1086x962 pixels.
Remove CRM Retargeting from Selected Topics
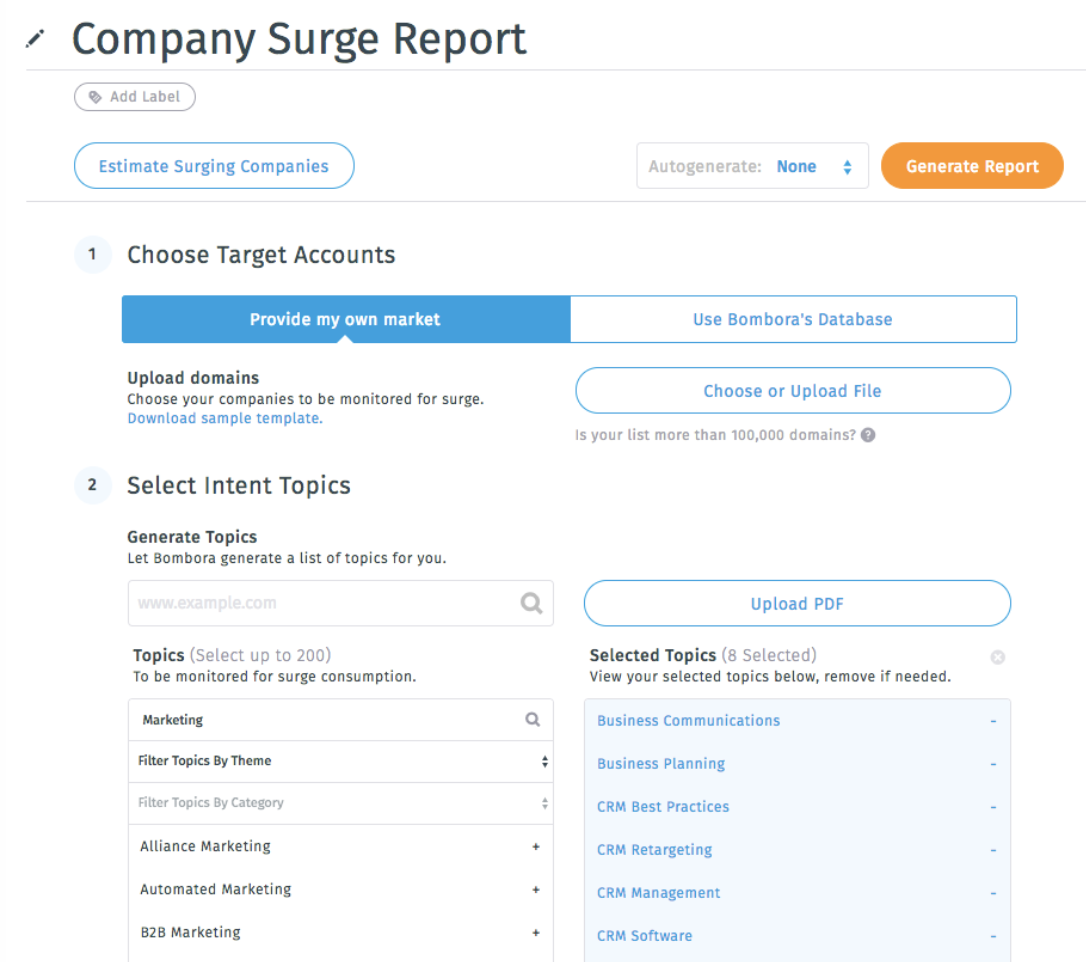(993, 849)
